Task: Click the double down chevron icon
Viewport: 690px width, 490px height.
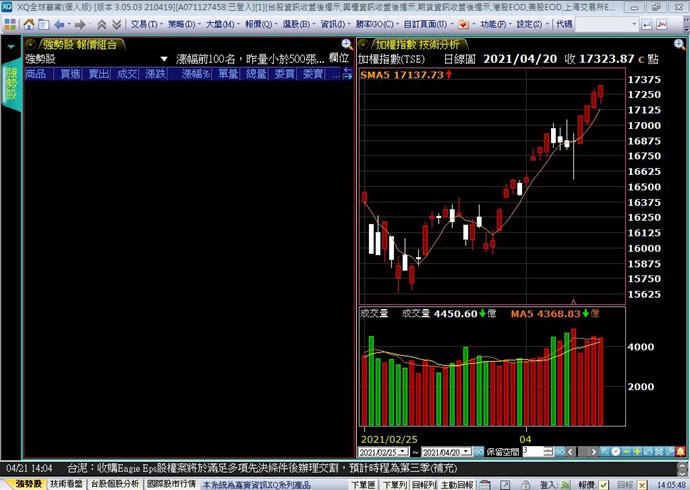Action: pyautogui.click(x=117, y=25)
